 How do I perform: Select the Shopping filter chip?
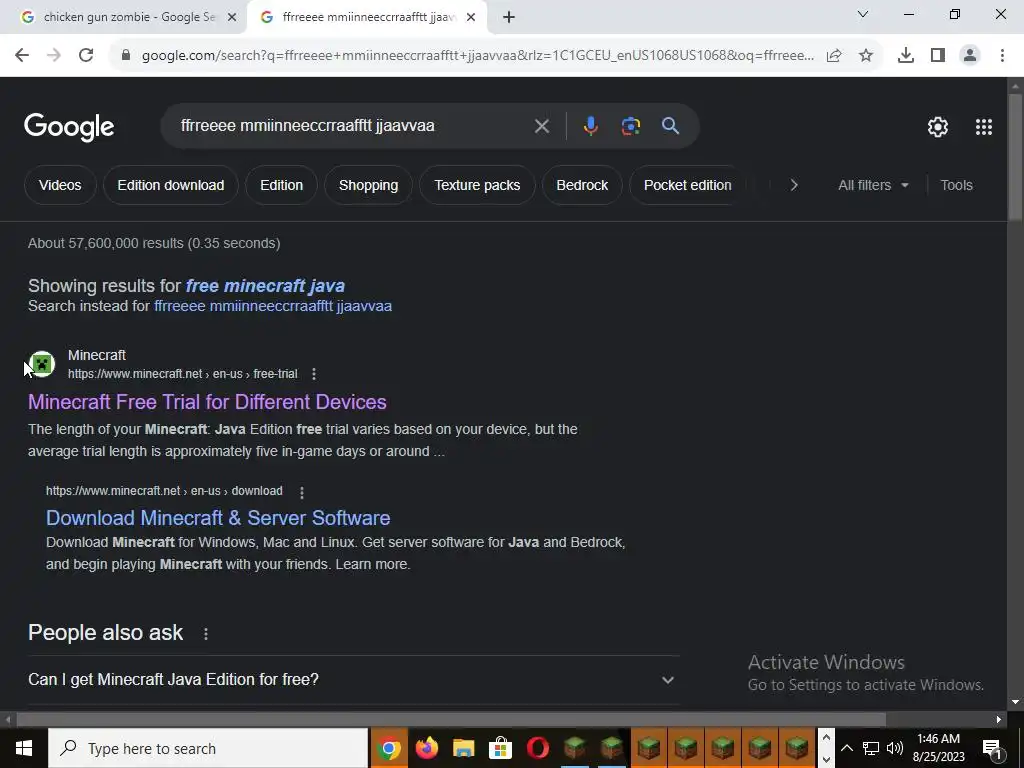tap(368, 185)
